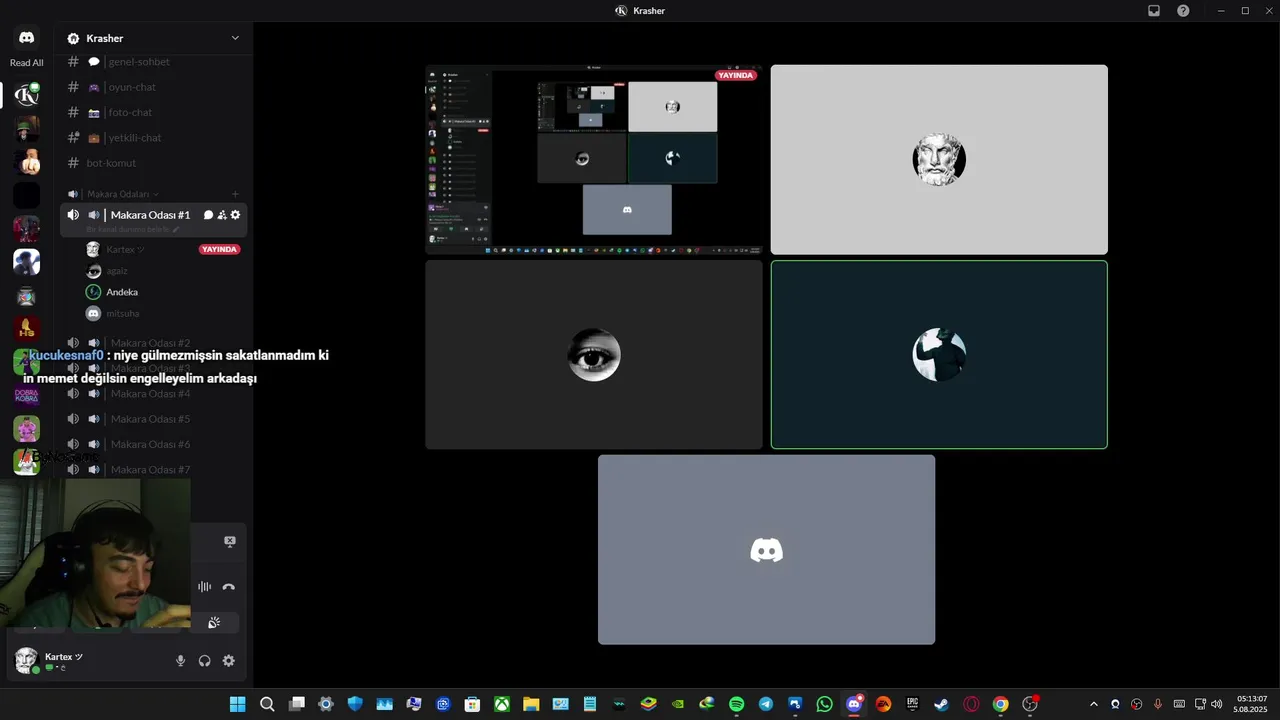
Task: Open Epic Games Launcher from taskbar
Action: point(912,704)
